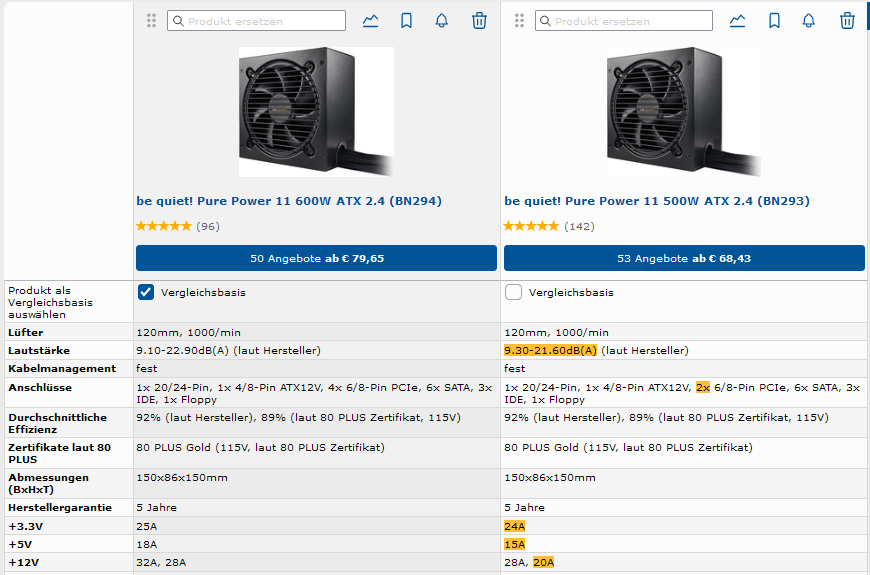
Task: Click search magnifier in BN294 replace field
Action: (x=178, y=21)
